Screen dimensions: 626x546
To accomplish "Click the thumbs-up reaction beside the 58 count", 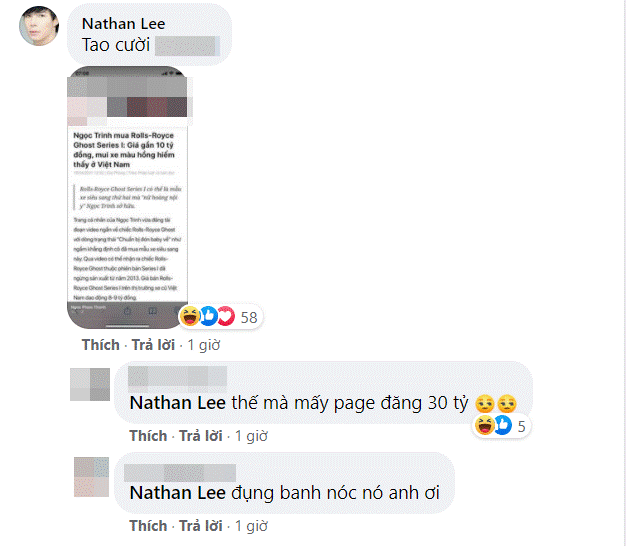I will click(x=208, y=316).
